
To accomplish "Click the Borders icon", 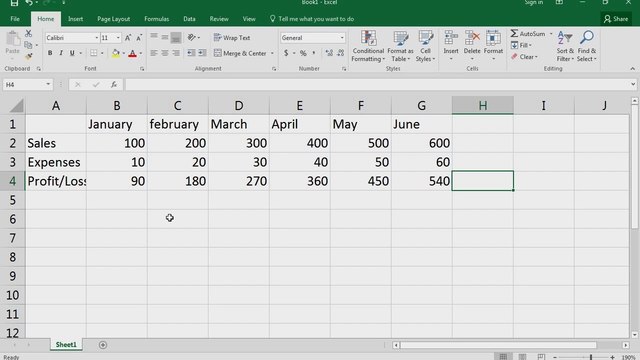I will (x=93, y=53).
